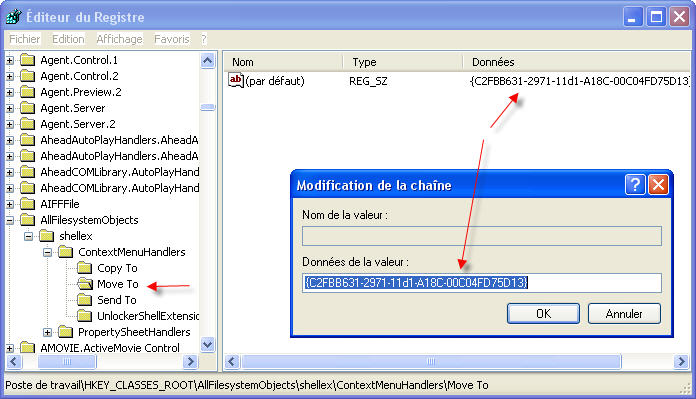The width and height of the screenshot is (696, 399).
Task: Click the Agent.Preview.2 folder icon
Action: [28, 92]
